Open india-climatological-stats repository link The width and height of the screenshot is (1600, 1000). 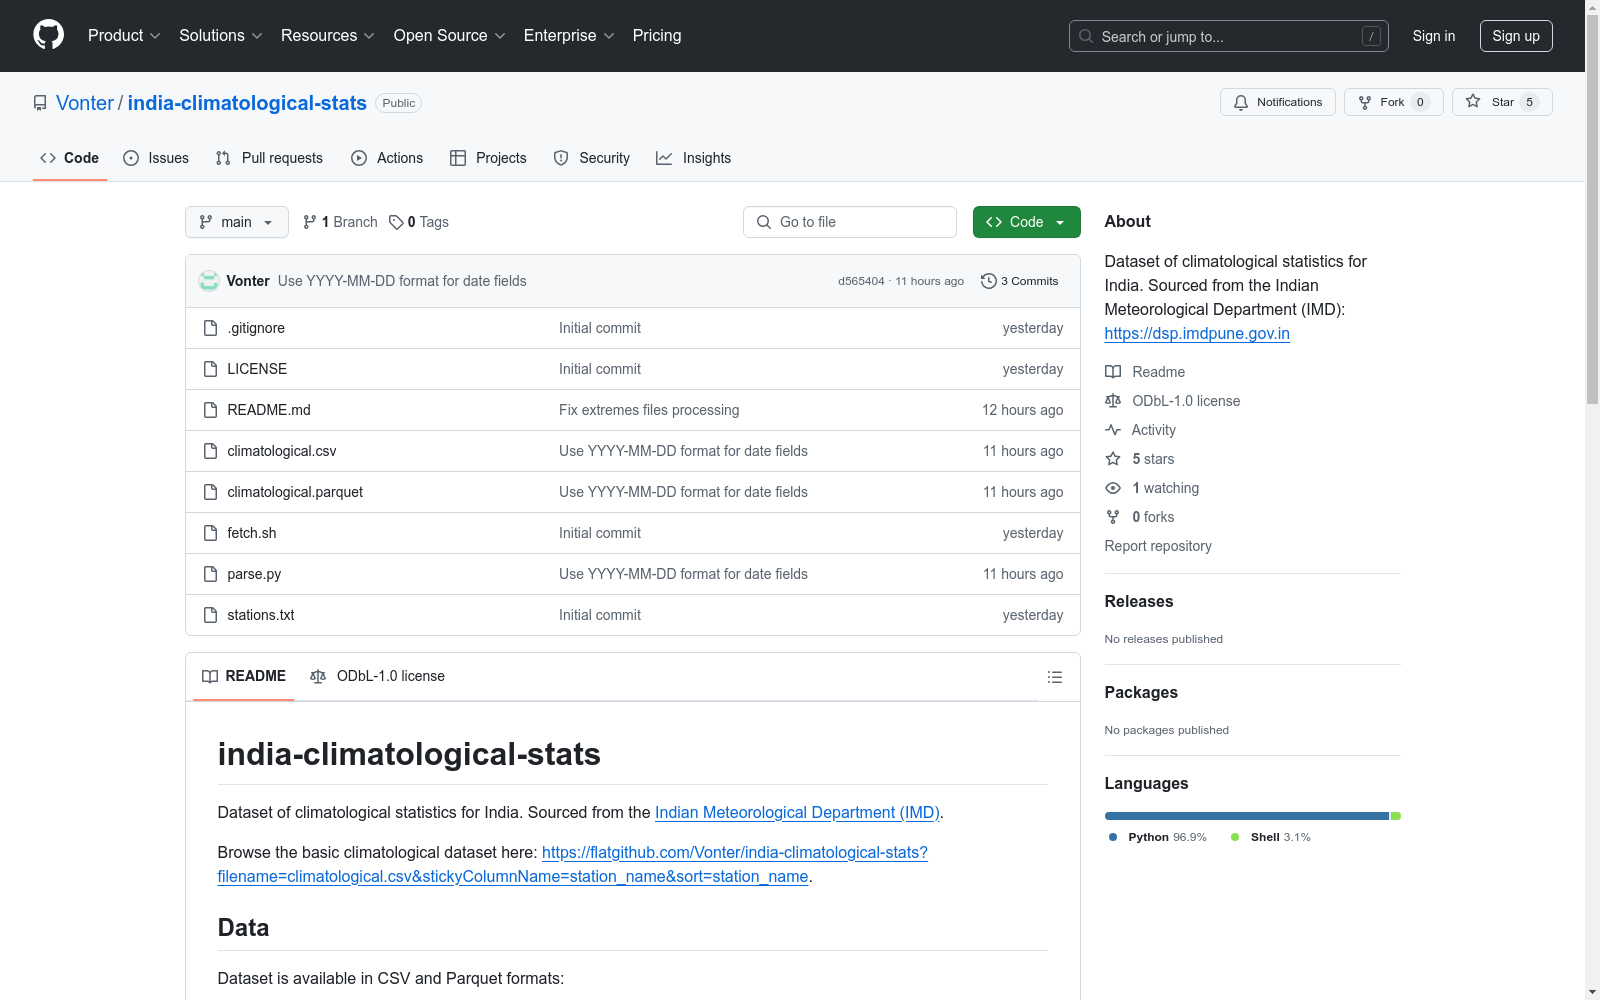click(247, 103)
